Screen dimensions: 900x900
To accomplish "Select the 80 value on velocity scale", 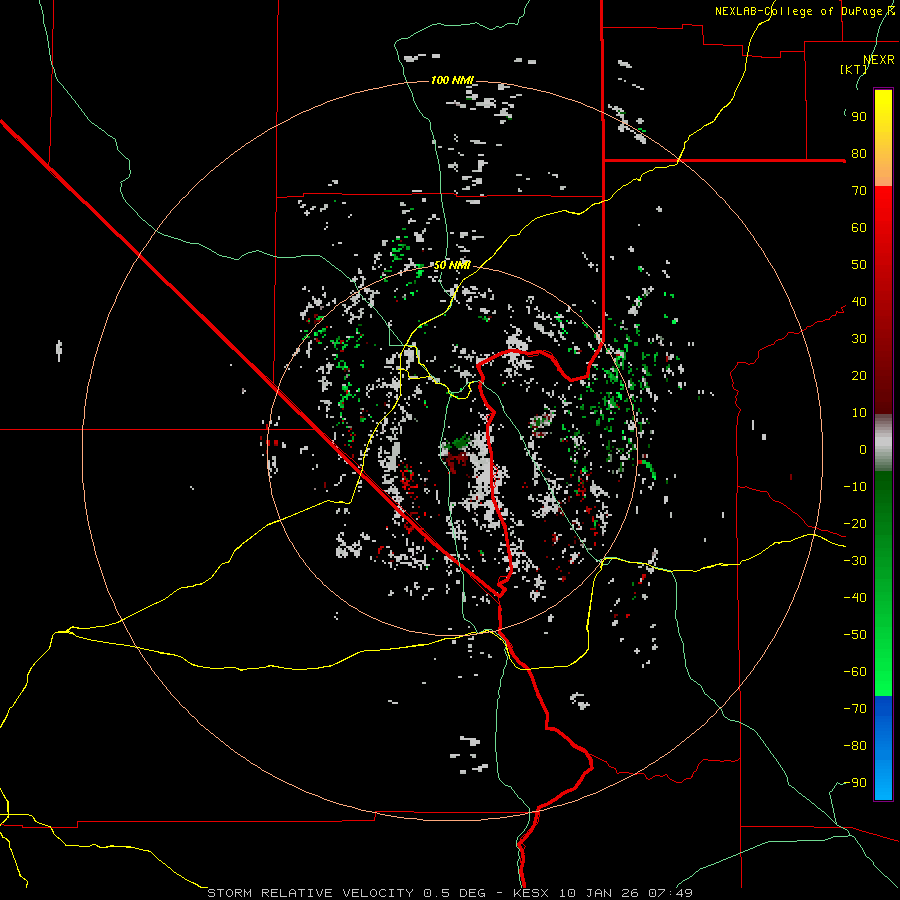I will pos(859,154).
